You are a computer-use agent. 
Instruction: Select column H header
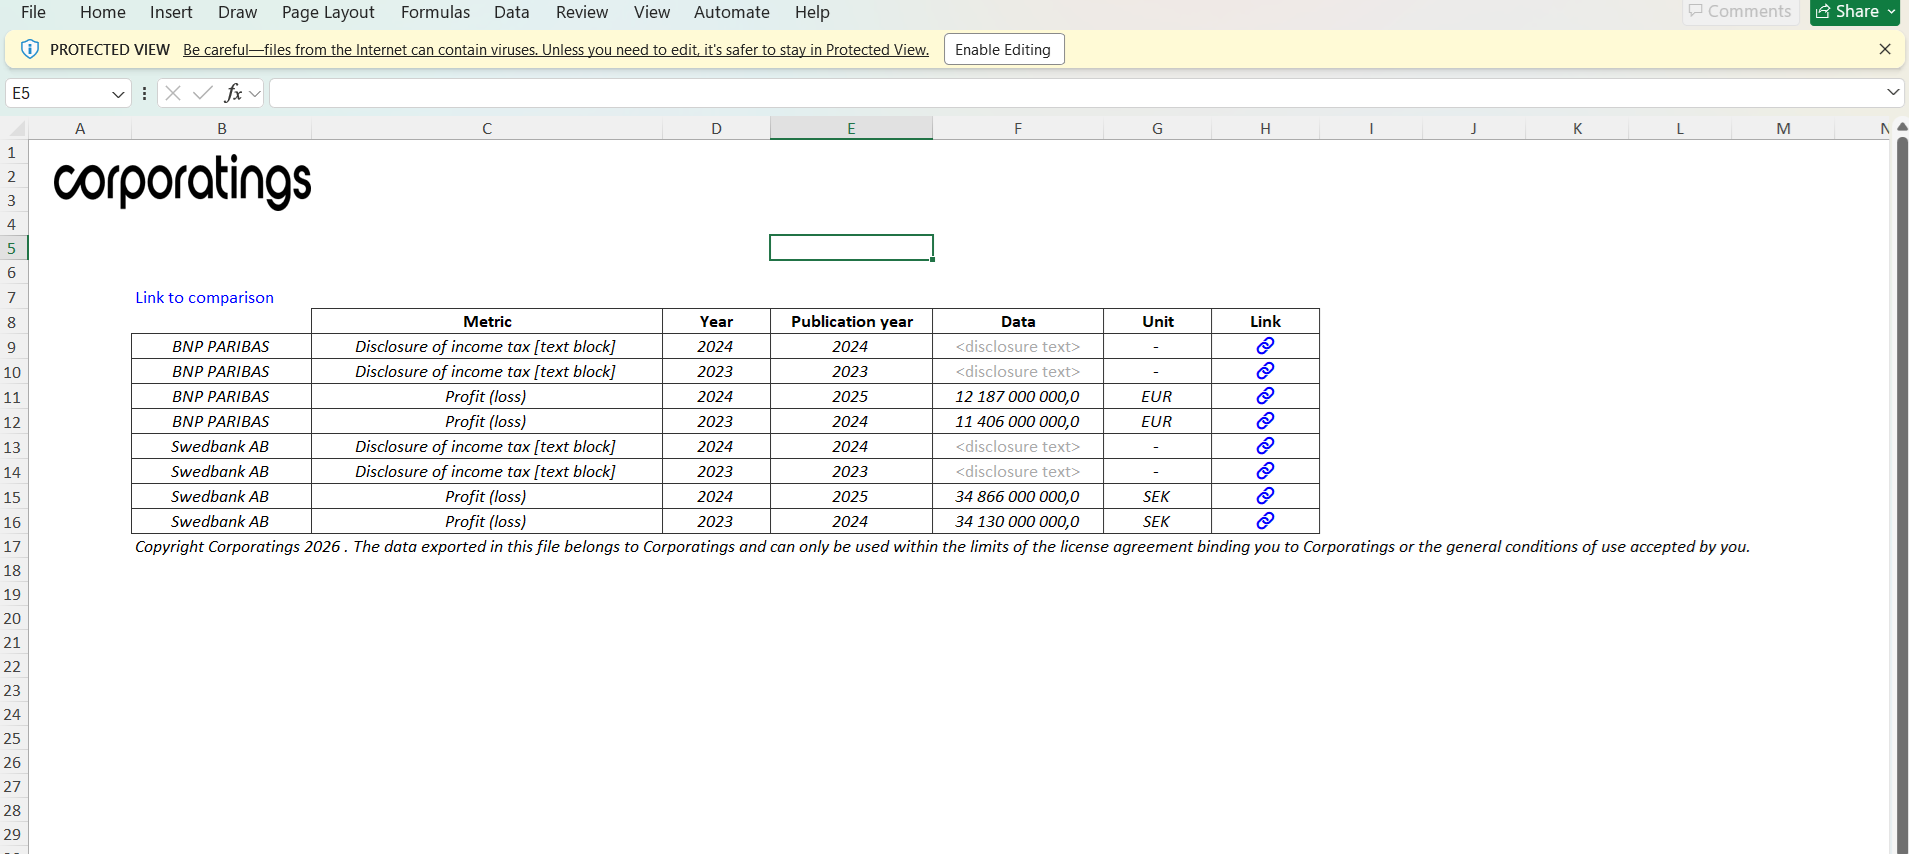[x=1265, y=128]
